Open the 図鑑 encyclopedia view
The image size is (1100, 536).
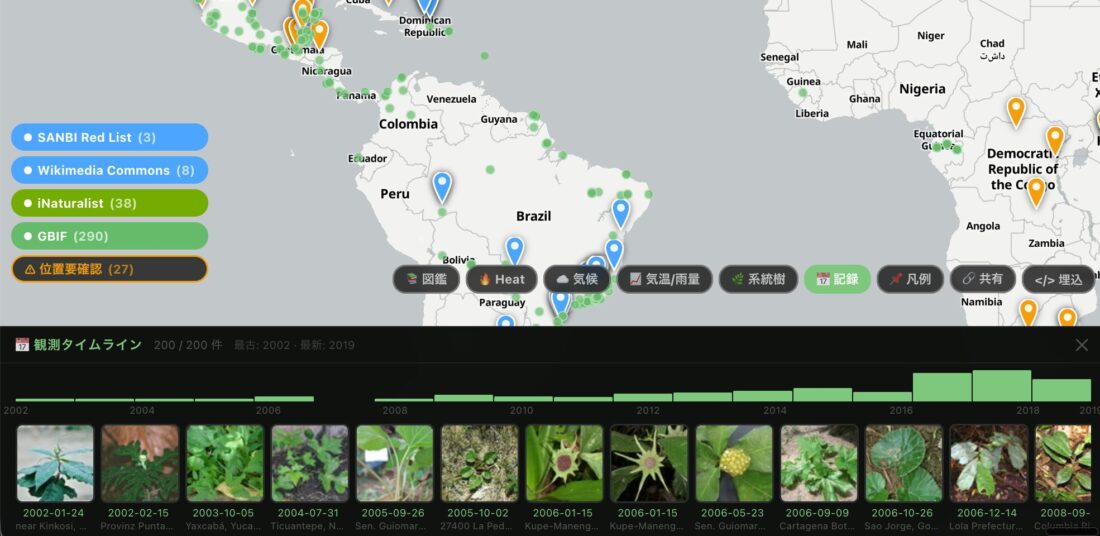coord(426,279)
